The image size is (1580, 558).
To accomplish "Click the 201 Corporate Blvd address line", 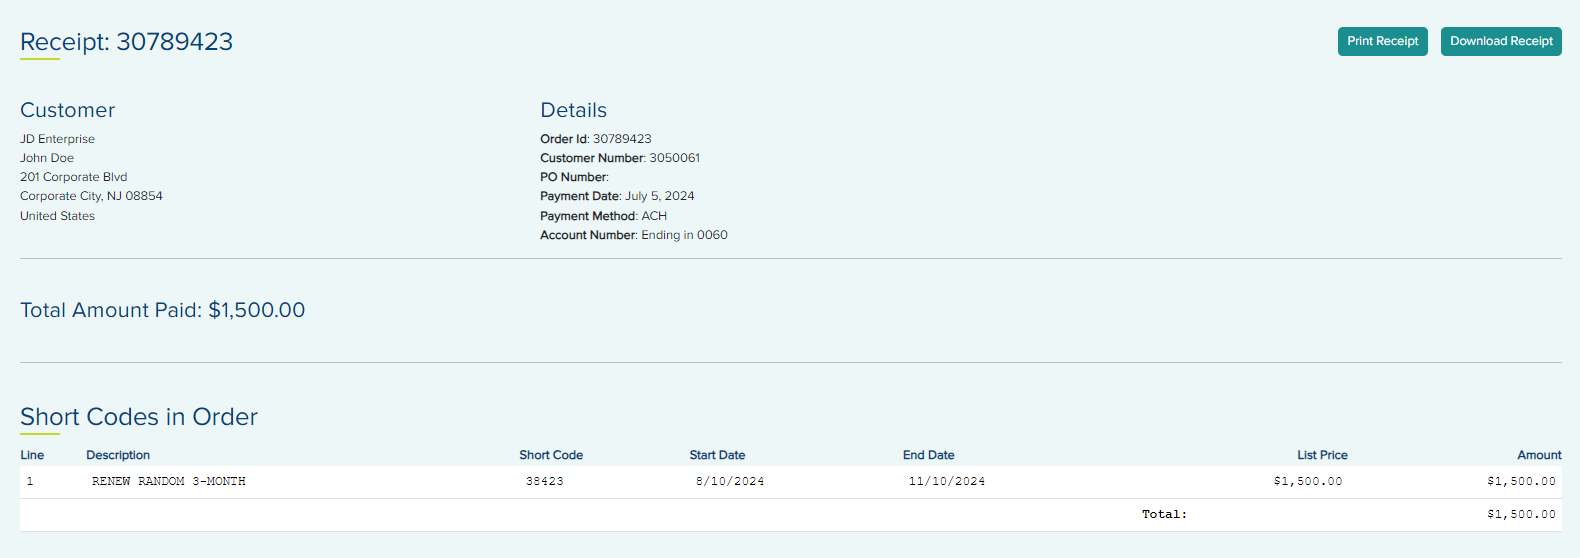I will [x=73, y=177].
